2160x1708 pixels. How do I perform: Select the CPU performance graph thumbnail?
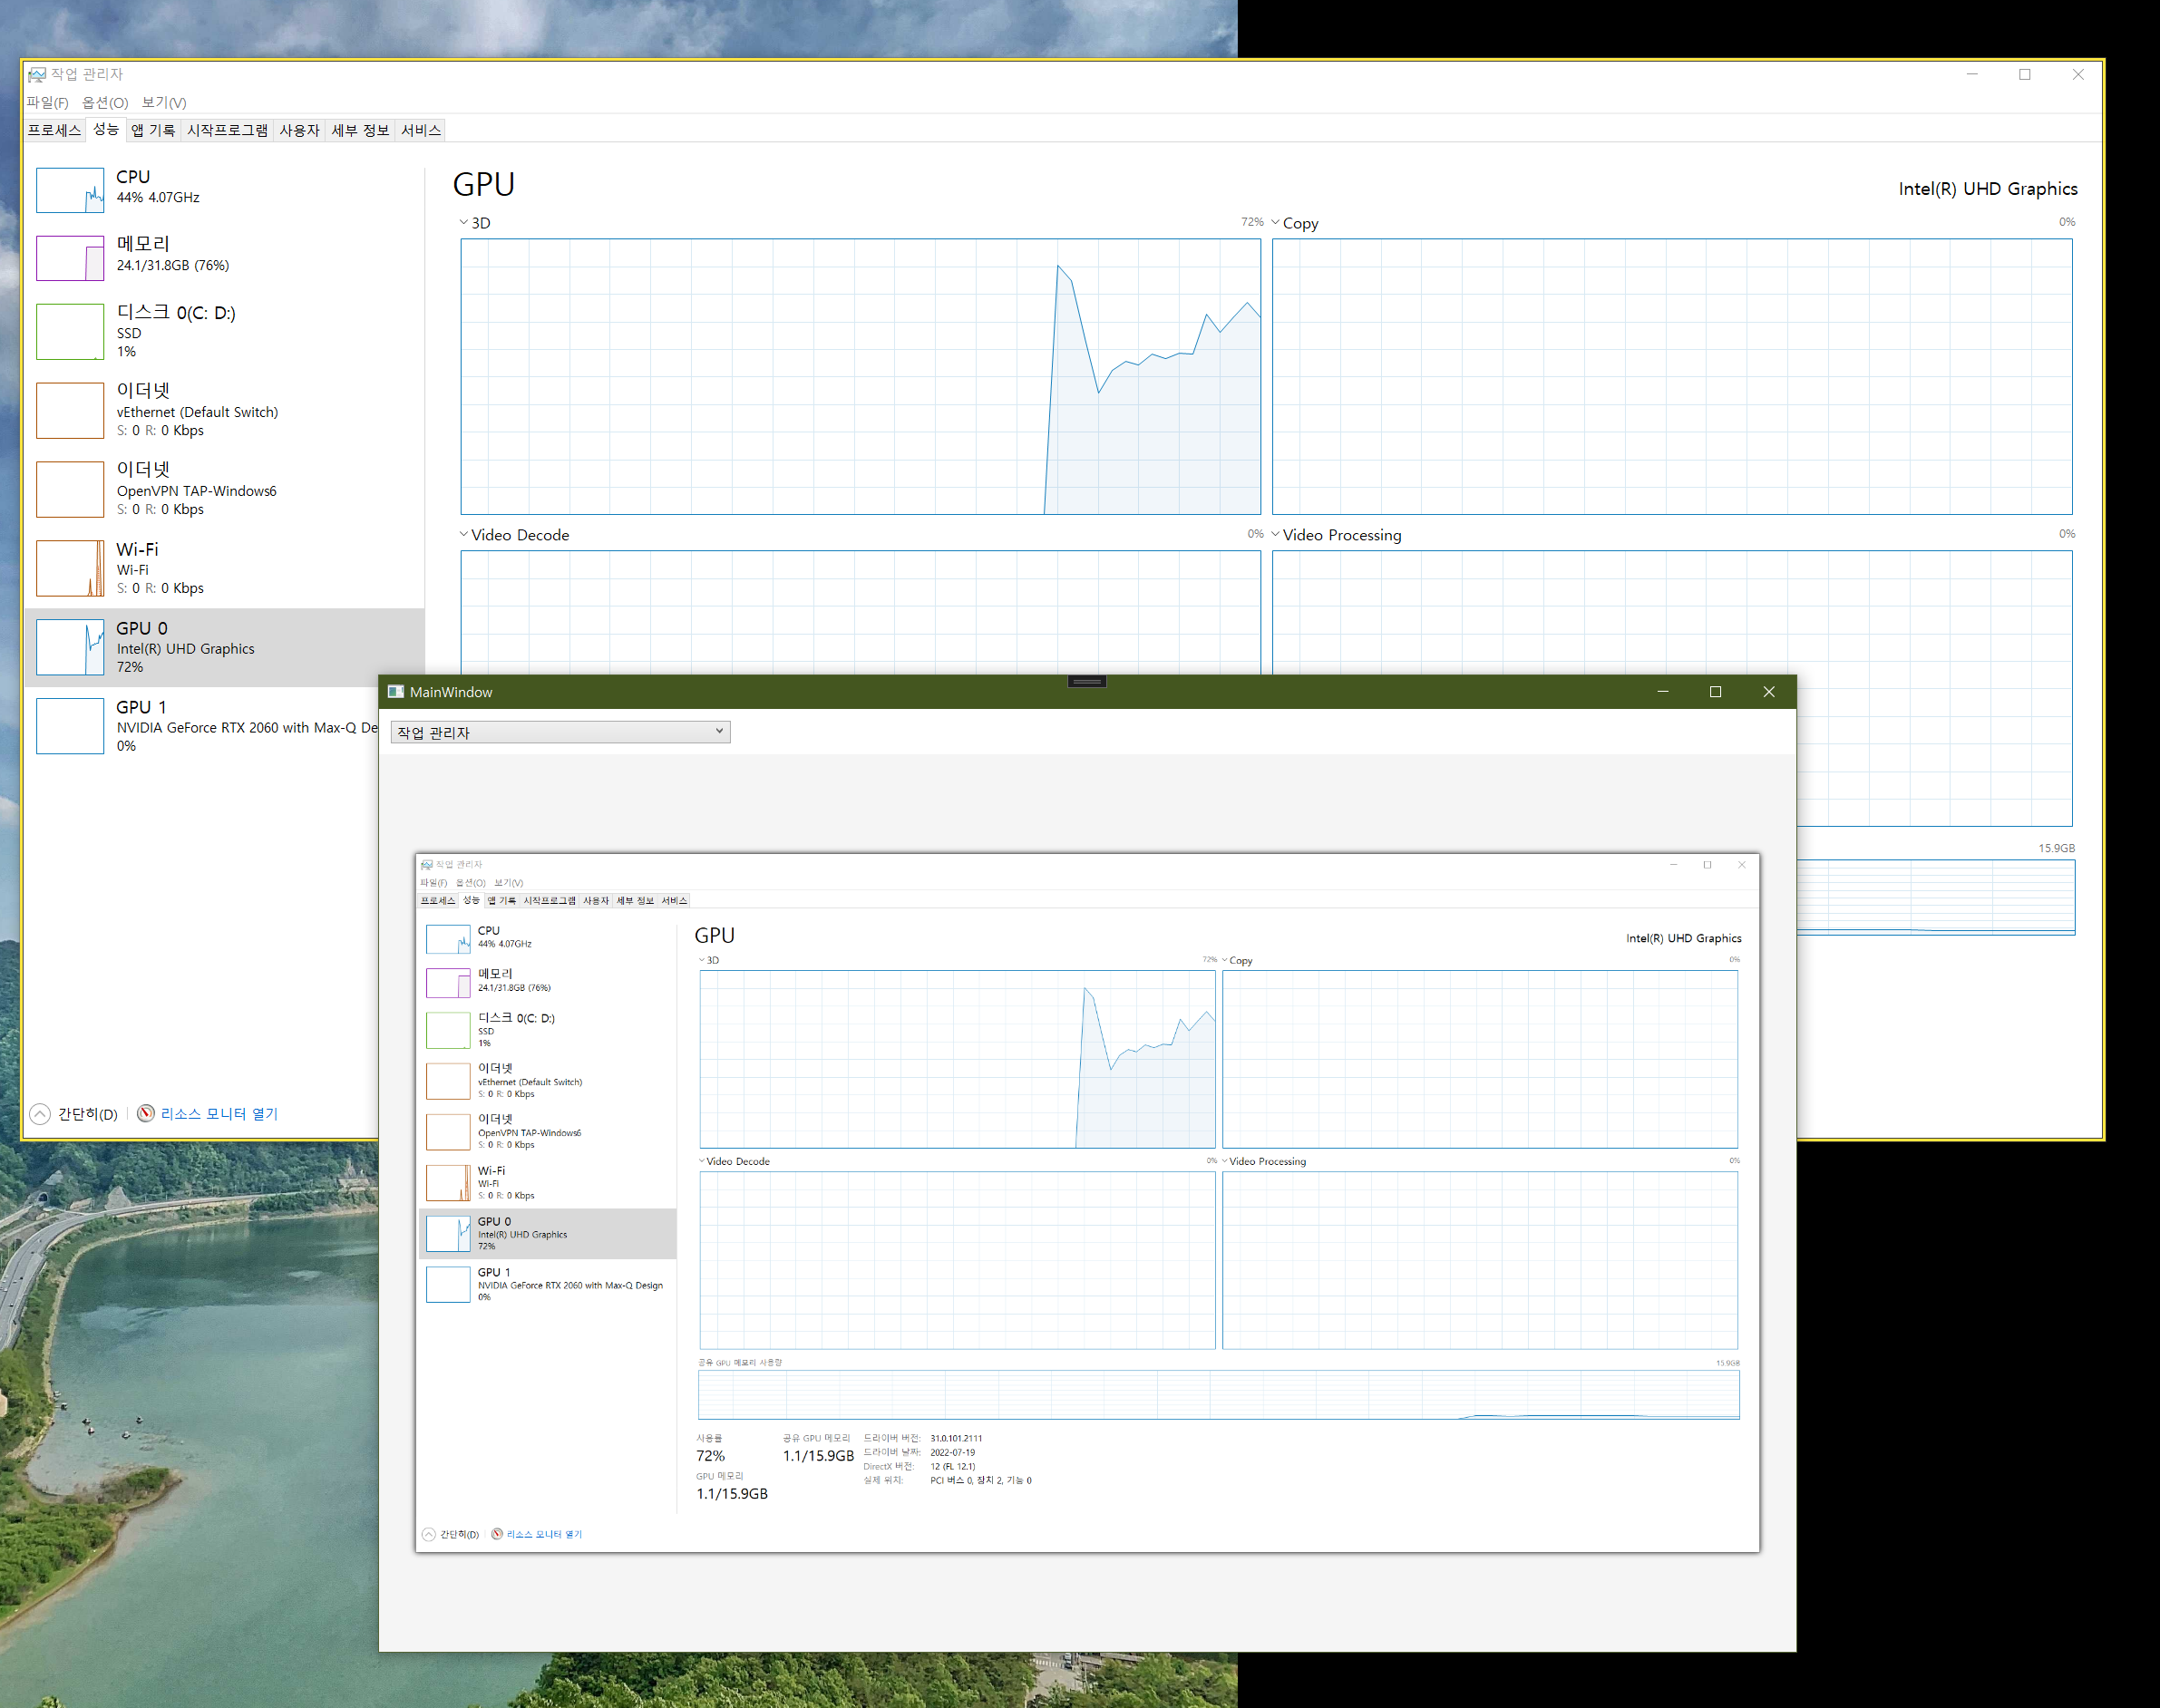click(70, 190)
